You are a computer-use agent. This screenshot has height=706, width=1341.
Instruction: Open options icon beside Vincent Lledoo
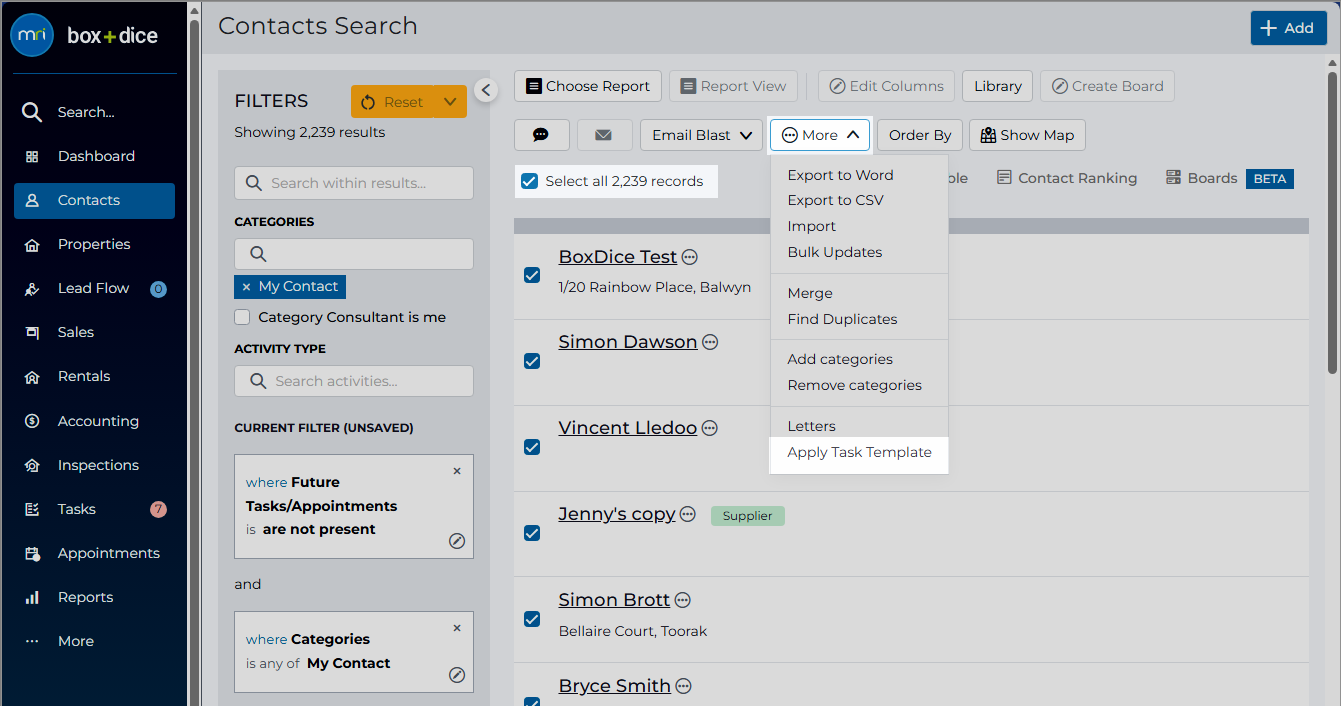(x=710, y=428)
